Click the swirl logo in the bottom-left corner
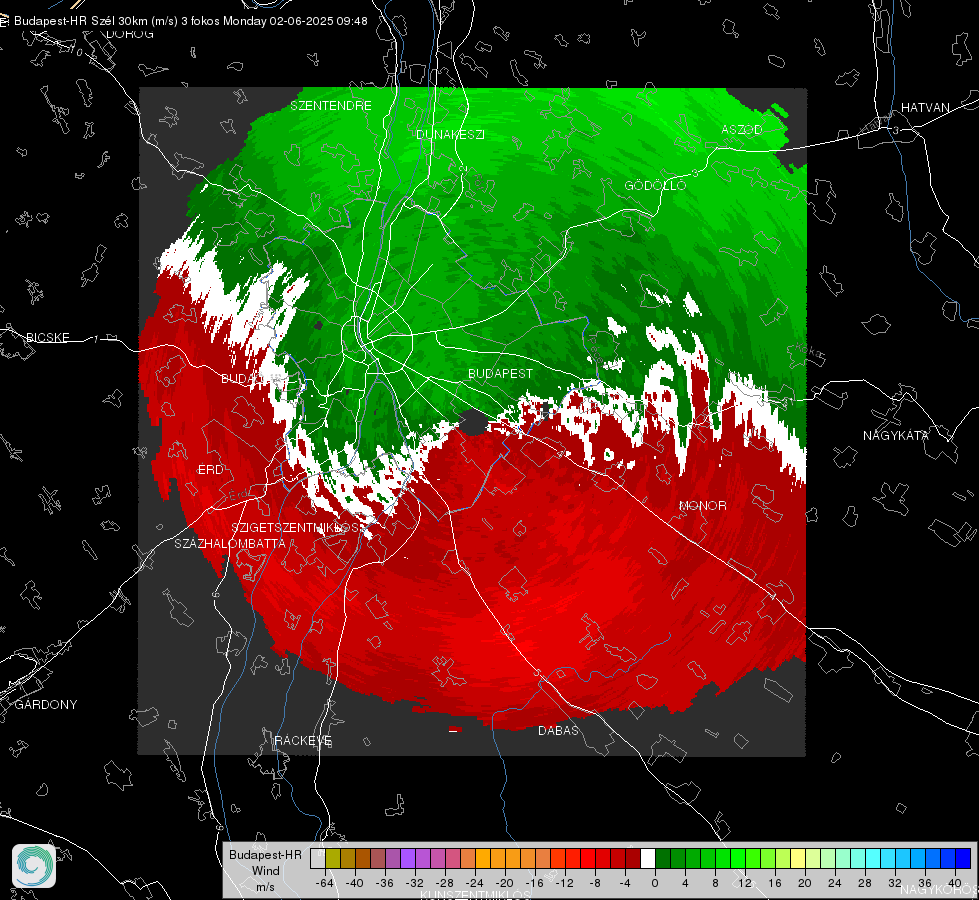The image size is (979, 900). [34, 866]
